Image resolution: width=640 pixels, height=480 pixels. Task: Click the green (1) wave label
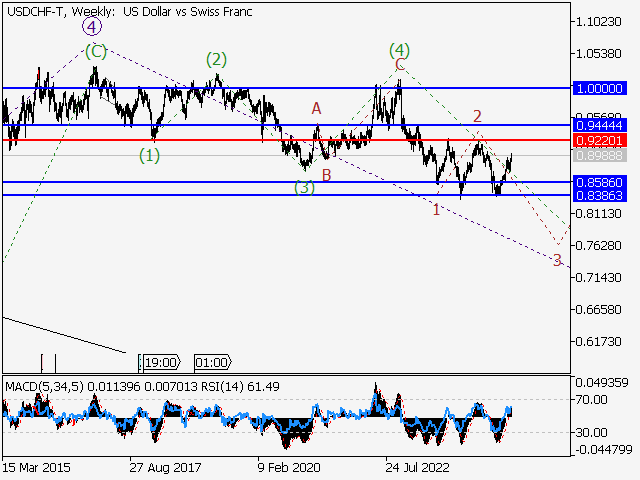[x=149, y=155]
